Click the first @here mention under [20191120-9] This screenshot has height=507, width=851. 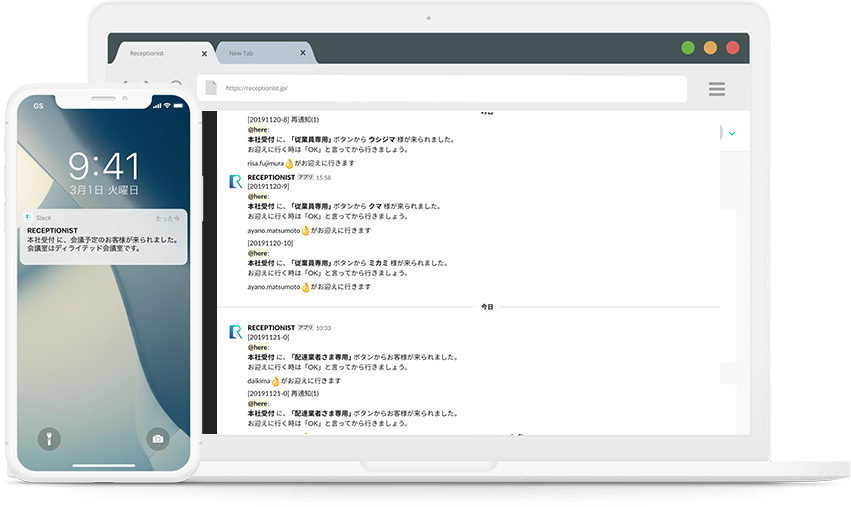tap(258, 196)
